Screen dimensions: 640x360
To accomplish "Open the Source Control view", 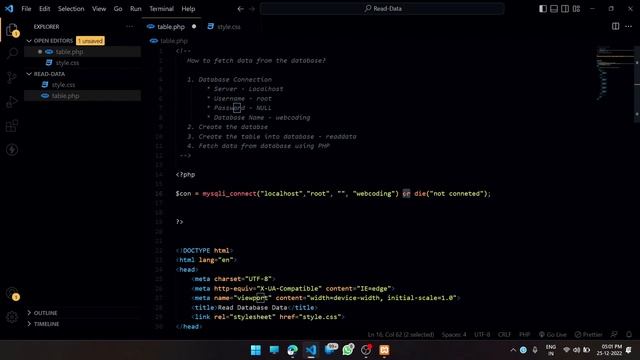I will click(12, 77).
